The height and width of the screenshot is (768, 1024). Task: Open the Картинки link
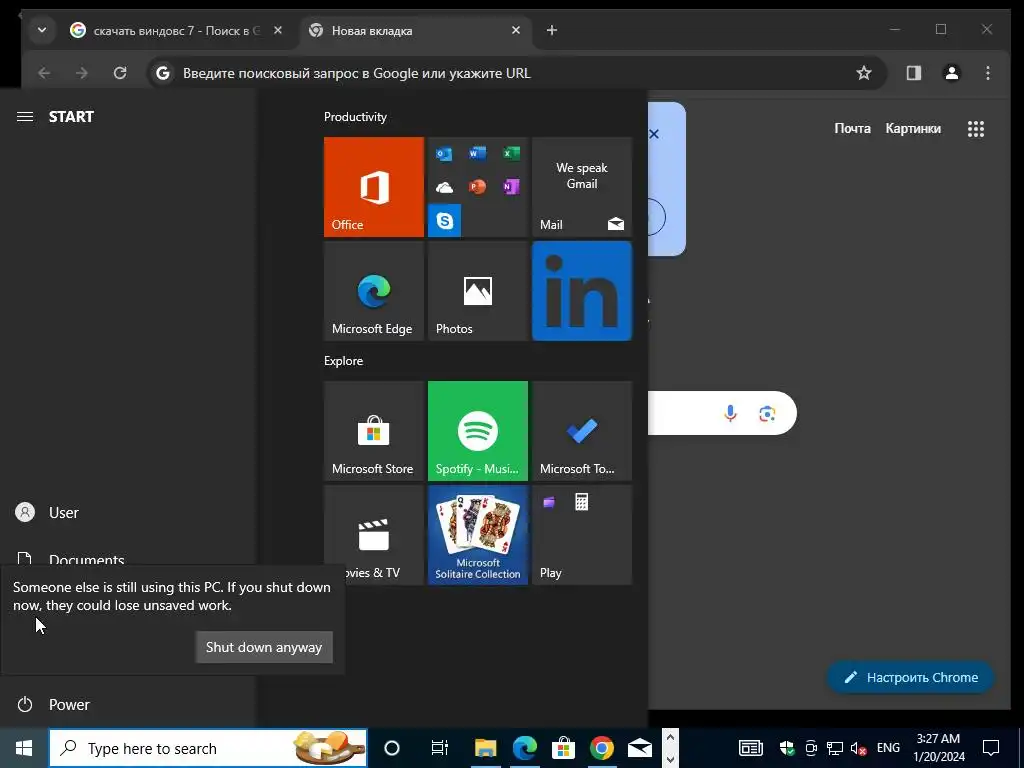913,129
